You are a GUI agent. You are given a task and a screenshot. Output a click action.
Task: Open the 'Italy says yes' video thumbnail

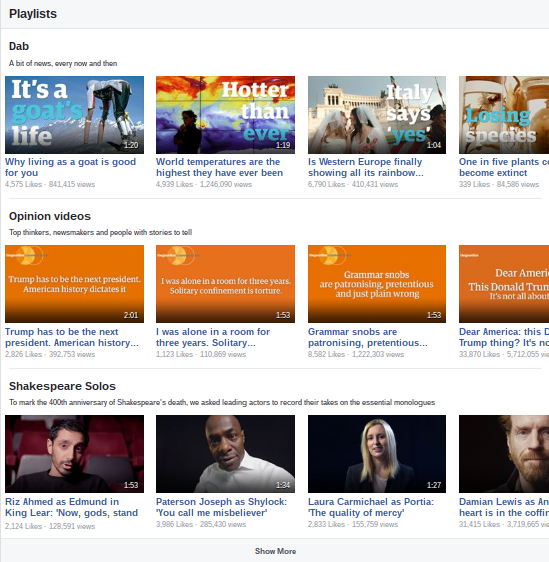coord(377,115)
